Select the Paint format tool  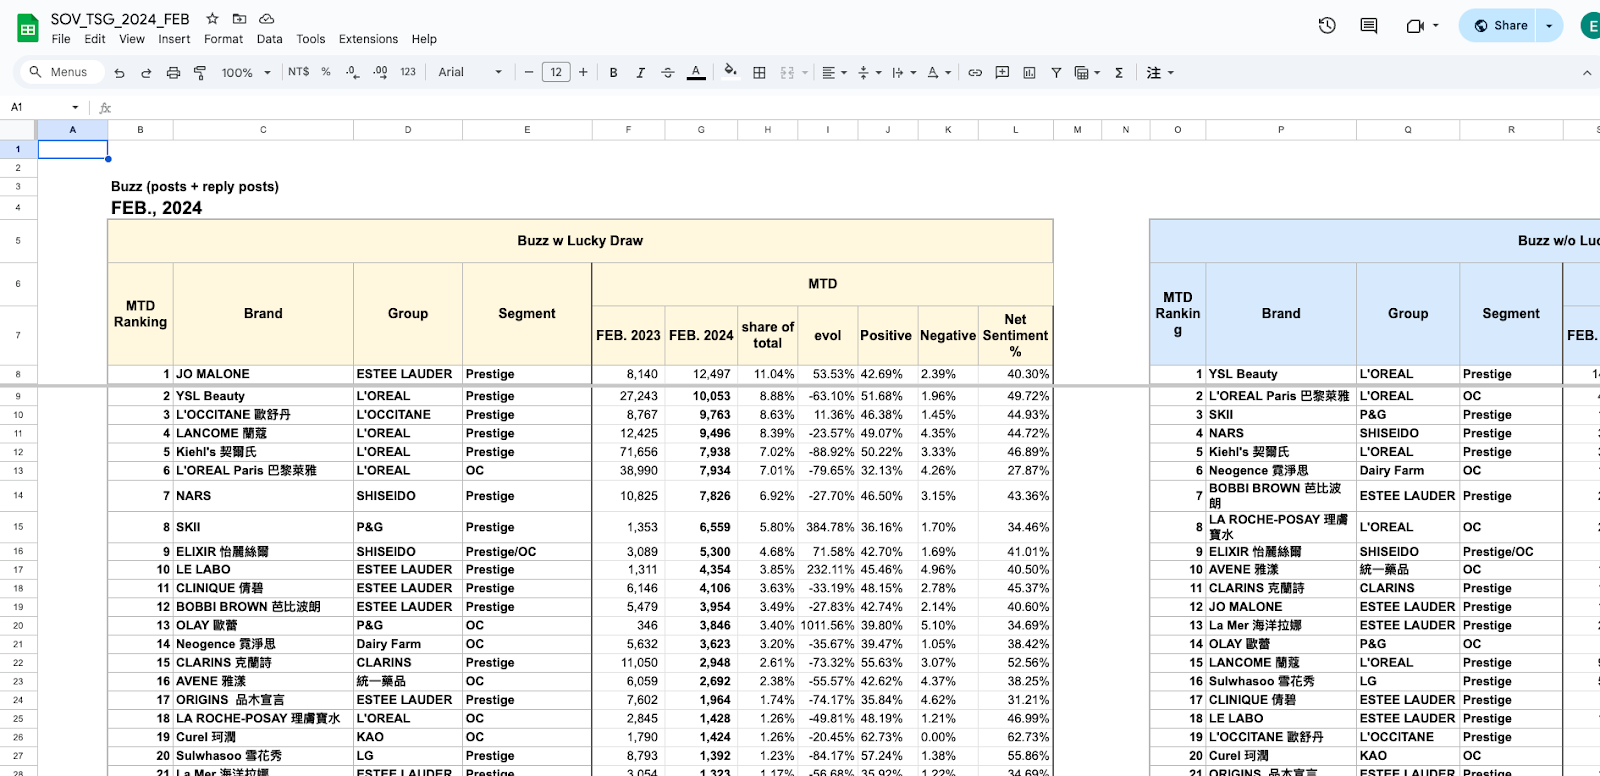[x=200, y=72]
